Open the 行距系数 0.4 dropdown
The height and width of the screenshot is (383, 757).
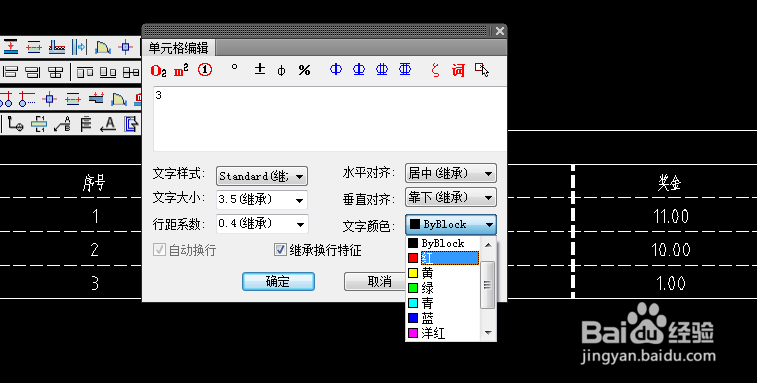tap(262, 224)
